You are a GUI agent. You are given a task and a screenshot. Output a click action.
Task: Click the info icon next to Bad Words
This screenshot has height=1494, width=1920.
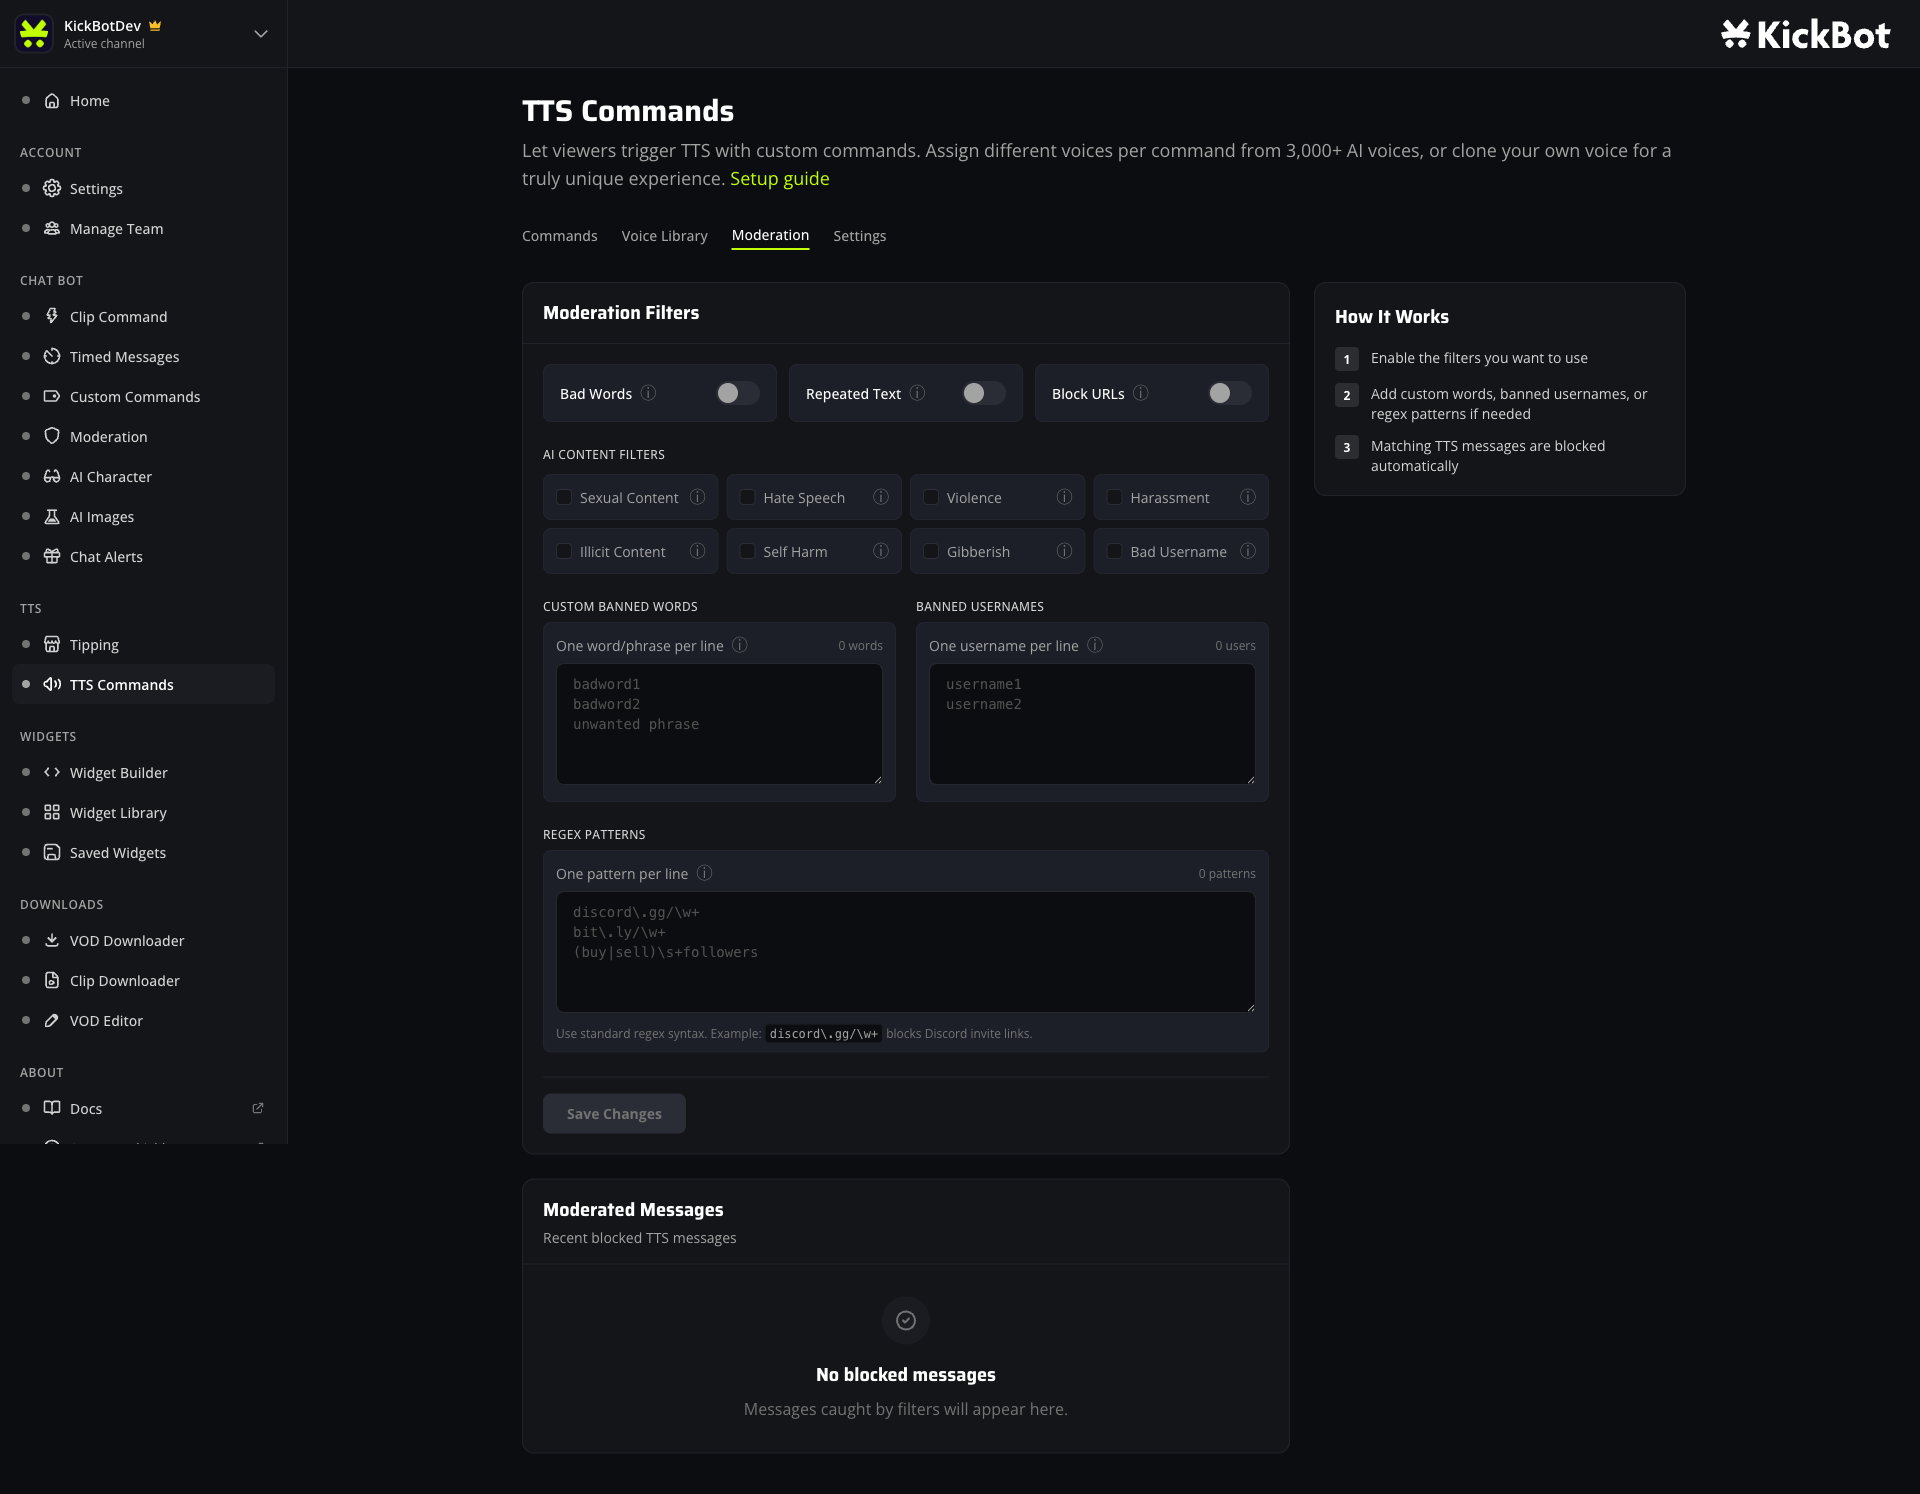[x=648, y=393]
